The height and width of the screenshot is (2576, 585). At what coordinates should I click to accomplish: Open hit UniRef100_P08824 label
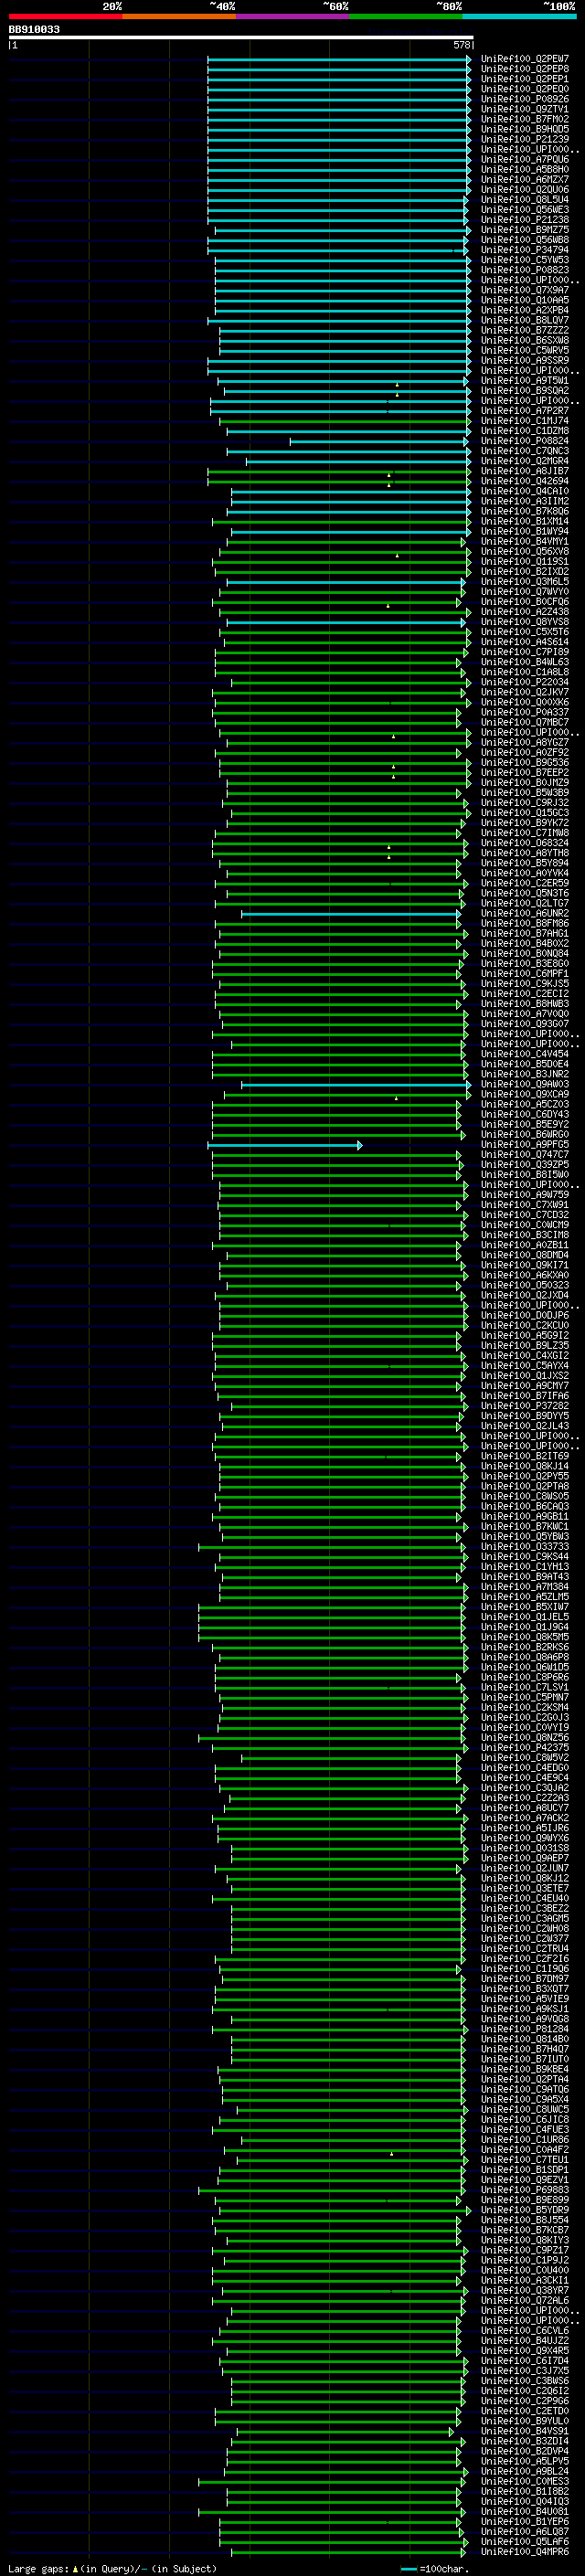pos(525,441)
